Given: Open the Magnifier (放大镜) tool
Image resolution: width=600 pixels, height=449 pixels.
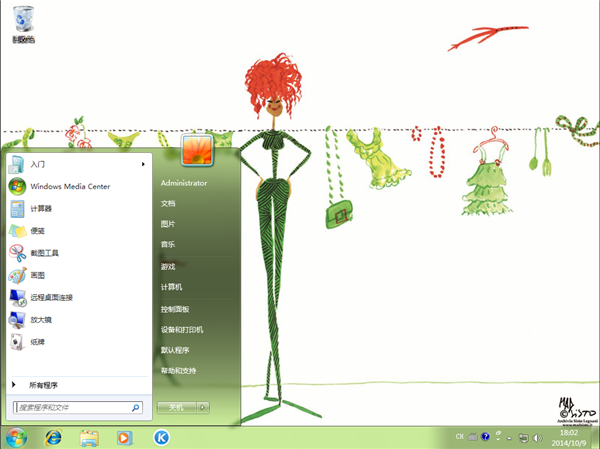Looking at the screenshot, I should (x=40, y=320).
